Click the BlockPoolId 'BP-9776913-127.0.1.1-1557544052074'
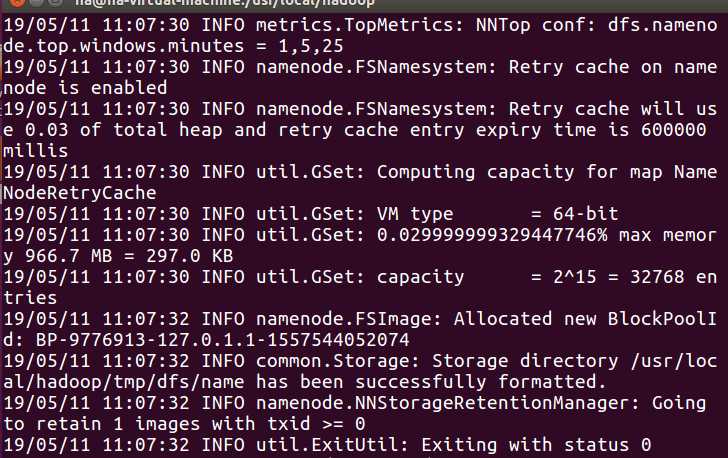 pyautogui.click(x=222, y=340)
